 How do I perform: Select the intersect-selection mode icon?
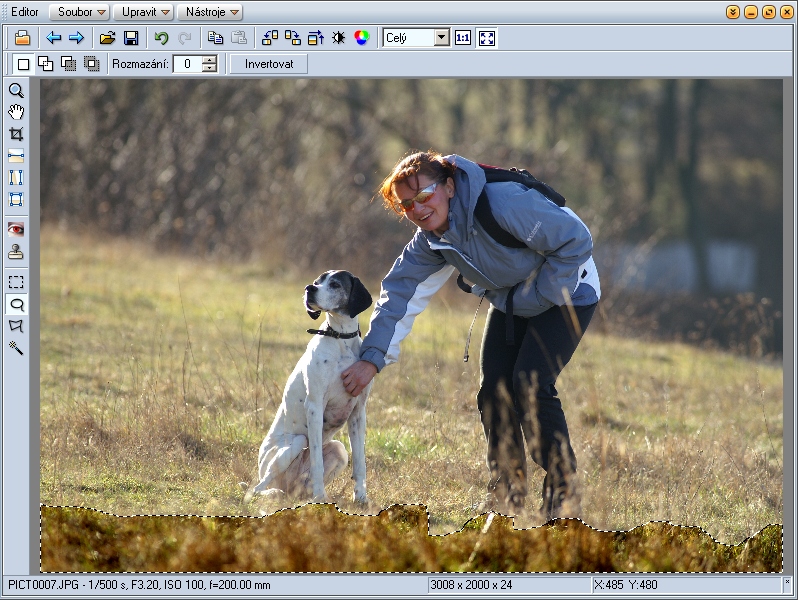coord(92,64)
